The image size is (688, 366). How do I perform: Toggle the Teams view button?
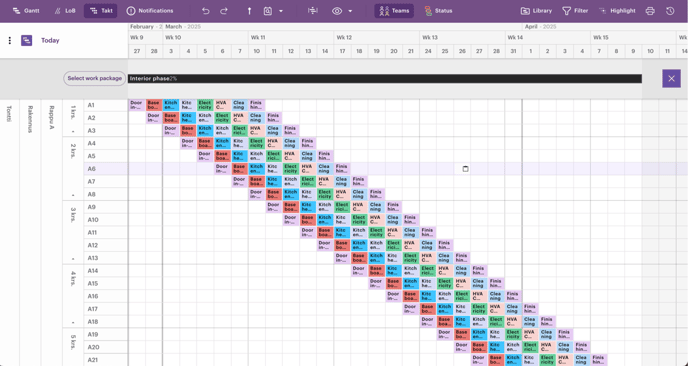[x=394, y=11]
